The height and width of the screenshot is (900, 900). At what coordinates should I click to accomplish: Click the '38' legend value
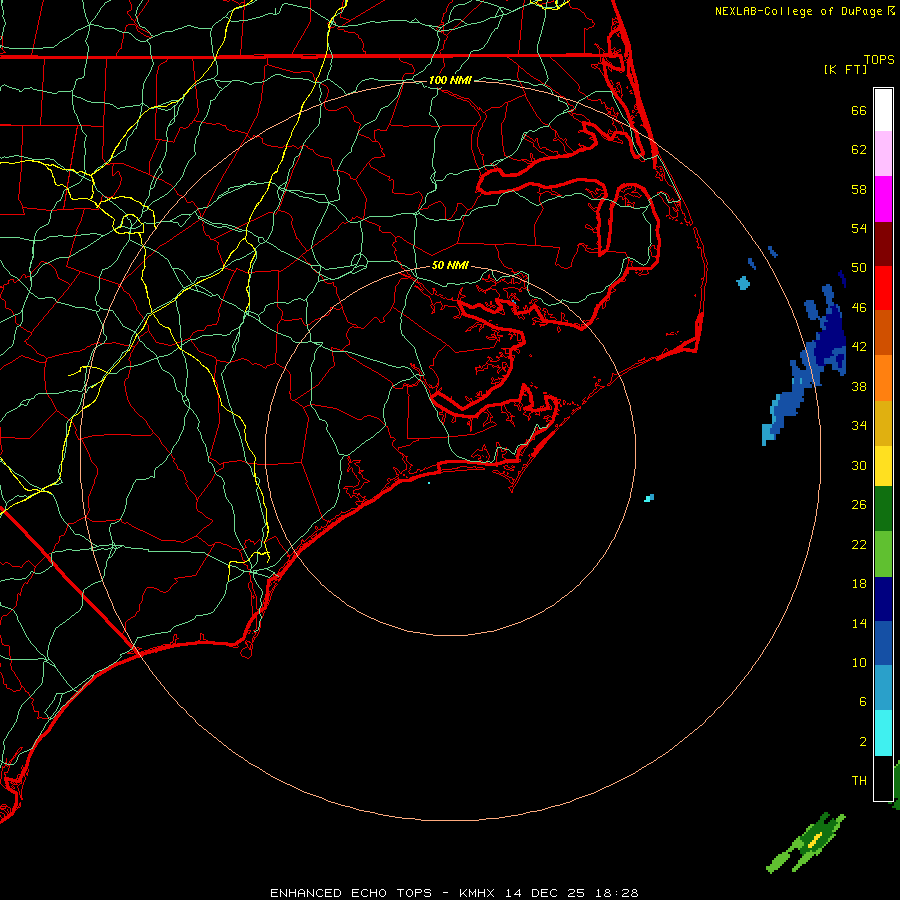[x=859, y=386]
